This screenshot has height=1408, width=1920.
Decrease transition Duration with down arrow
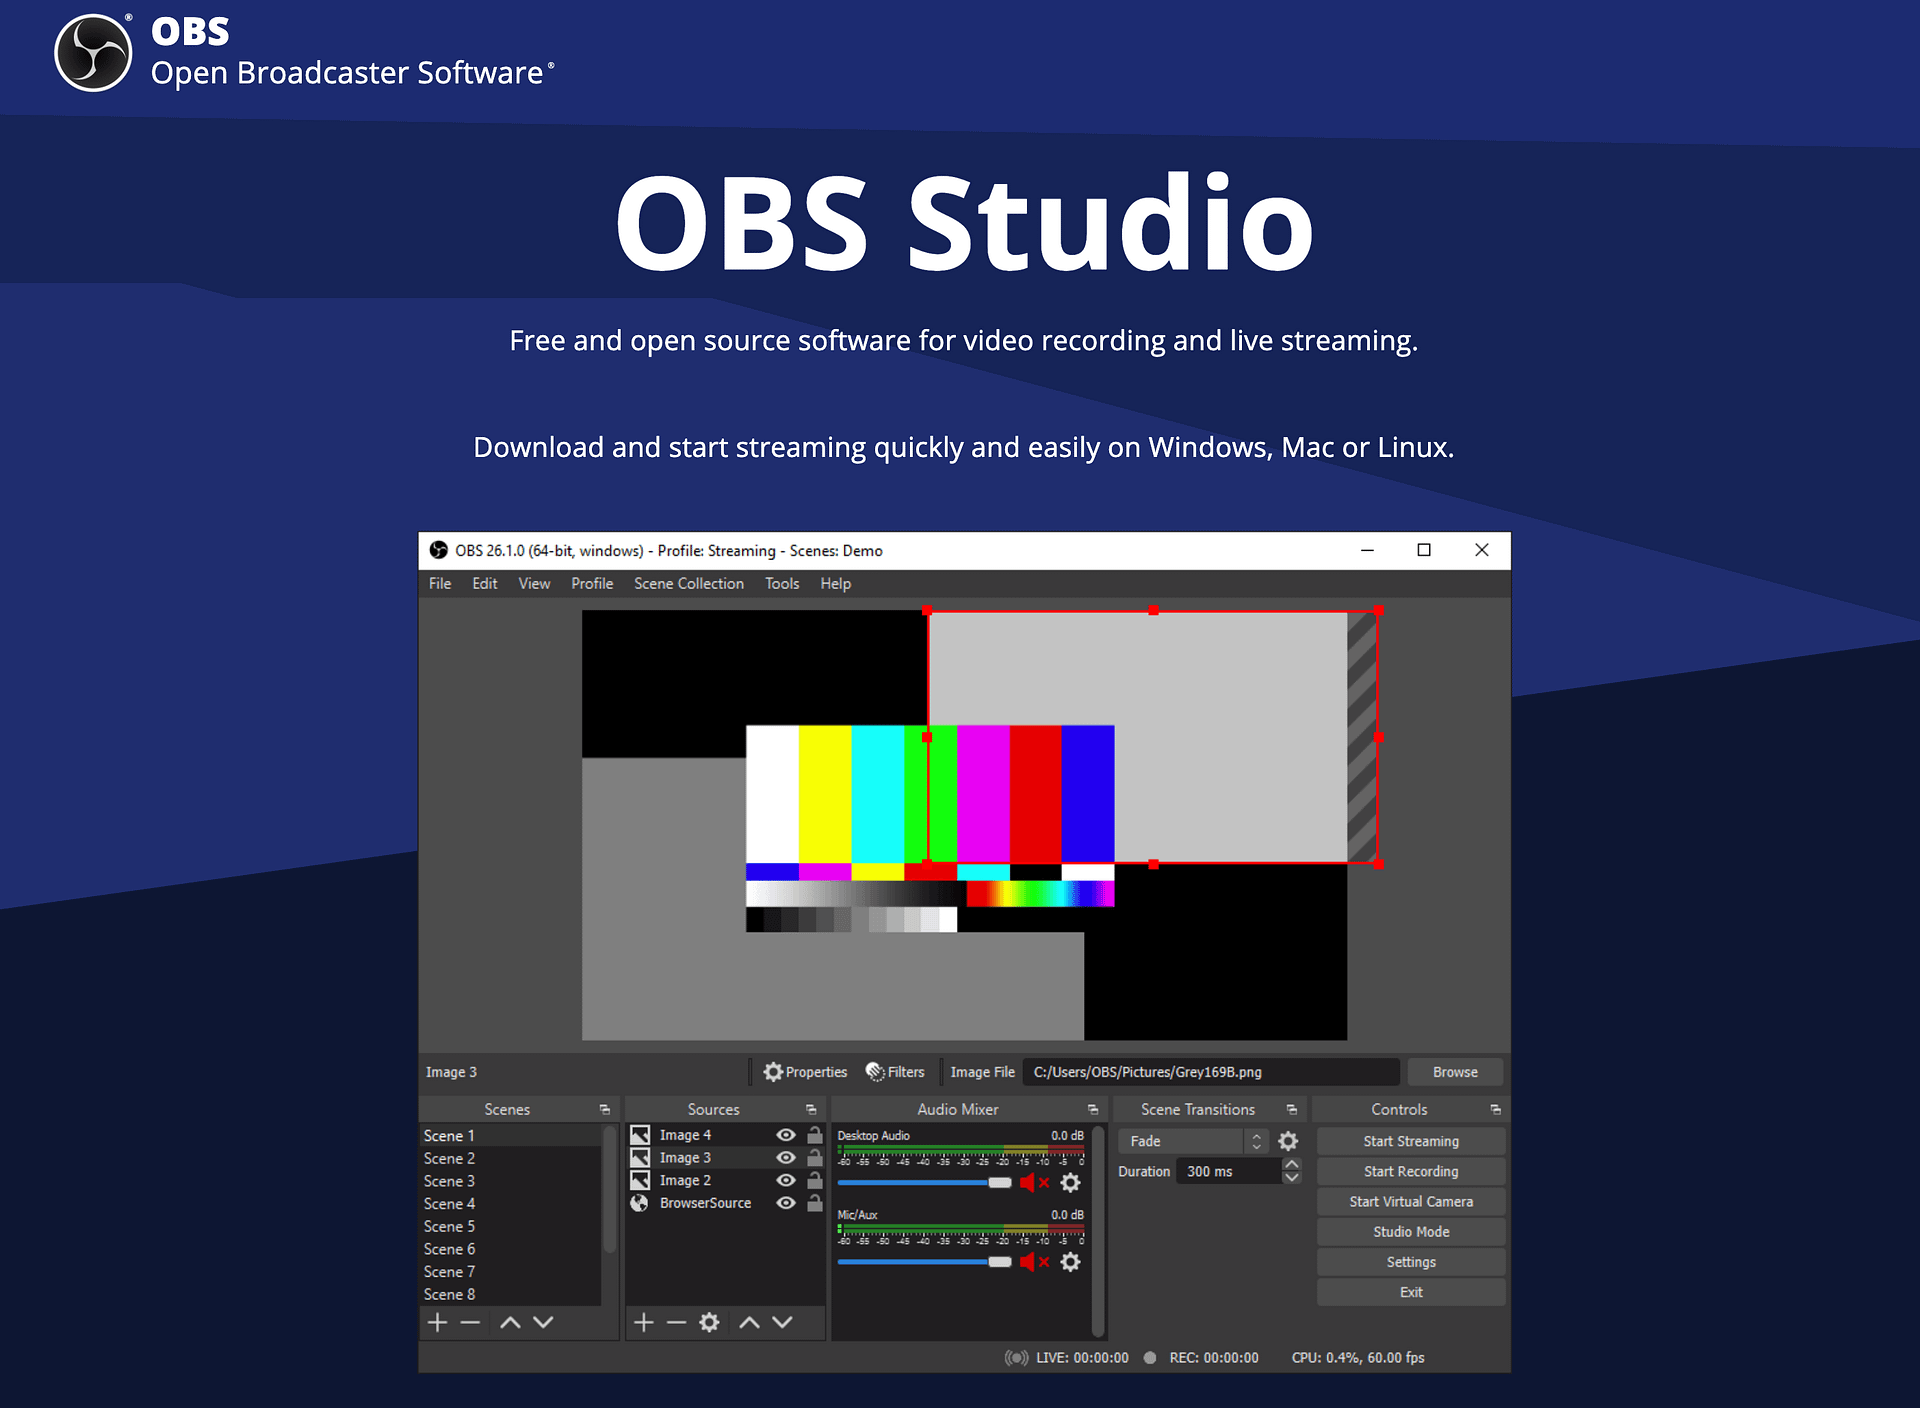pyautogui.click(x=1292, y=1178)
